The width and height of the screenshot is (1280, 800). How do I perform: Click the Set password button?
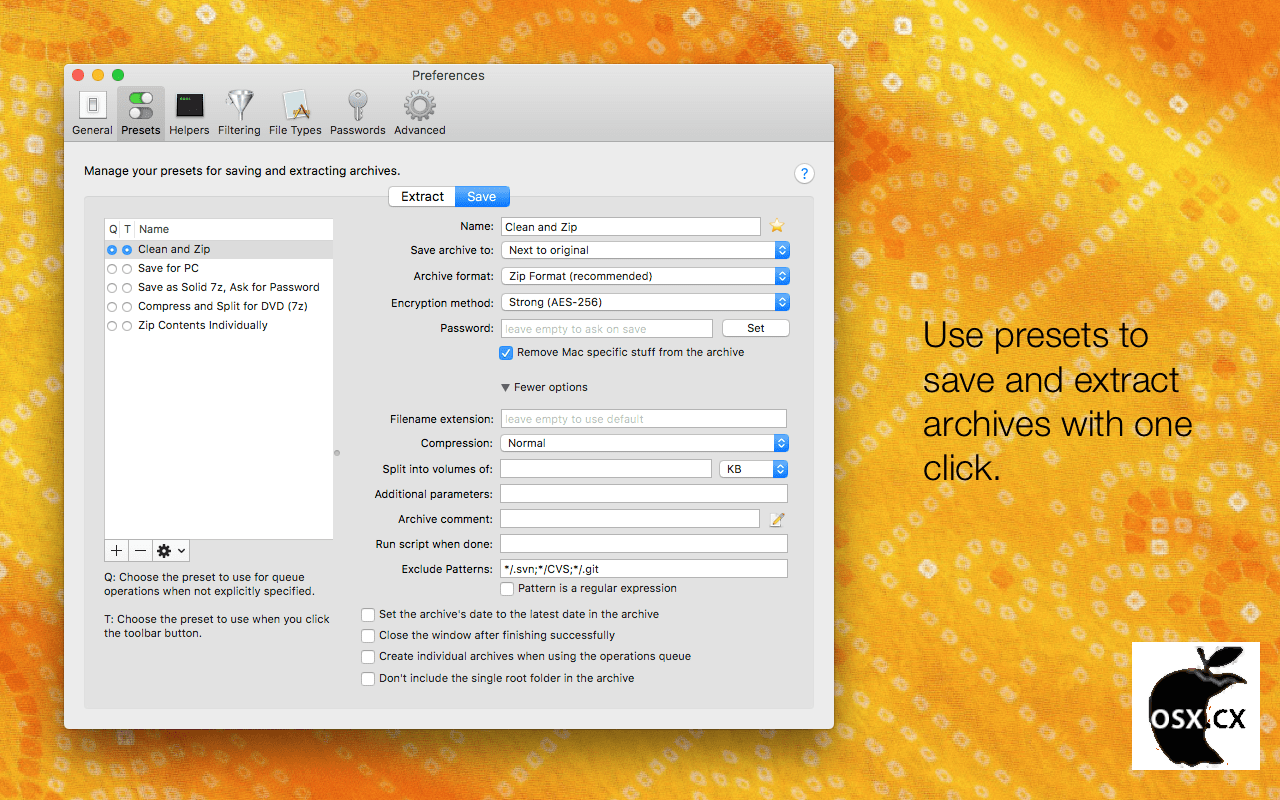click(x=755, y=328)
